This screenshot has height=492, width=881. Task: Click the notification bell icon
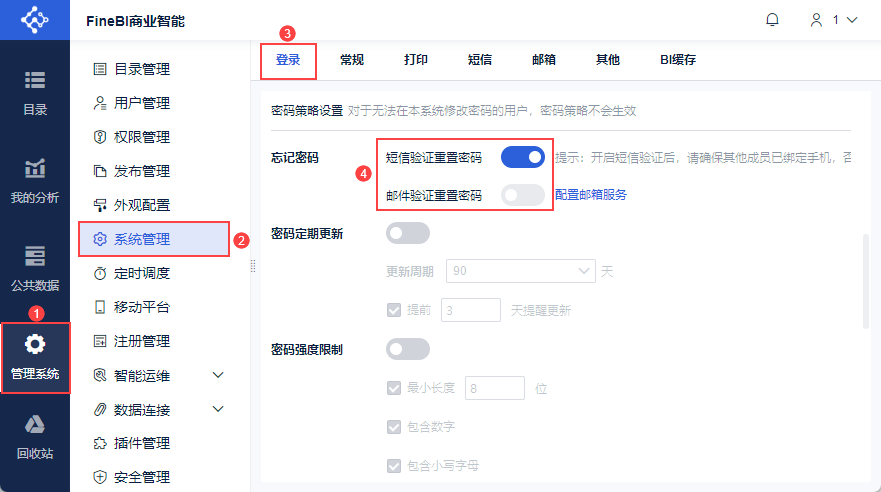pyautogui.click(x=772, y=20)
